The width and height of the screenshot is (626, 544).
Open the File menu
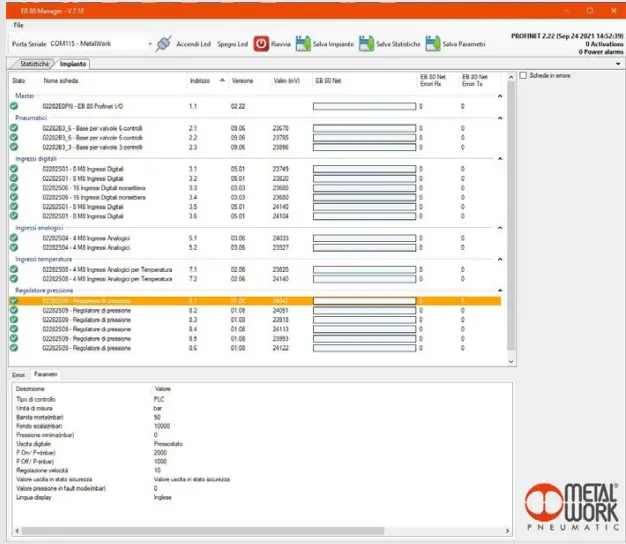pyautogui.click(x=18, y=25)
